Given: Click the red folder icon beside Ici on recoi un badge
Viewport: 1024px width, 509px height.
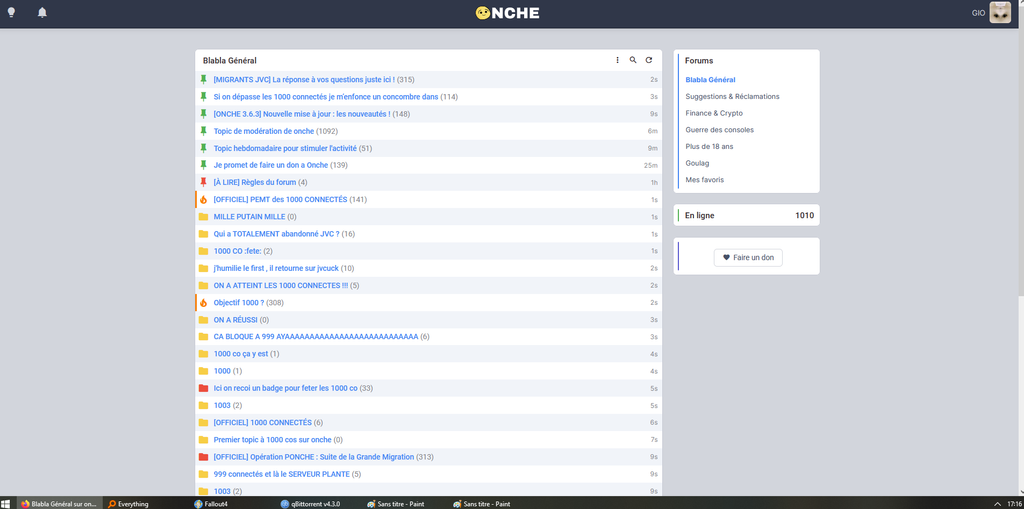Looking at the screenshot, I should click(x=203, y=388).
